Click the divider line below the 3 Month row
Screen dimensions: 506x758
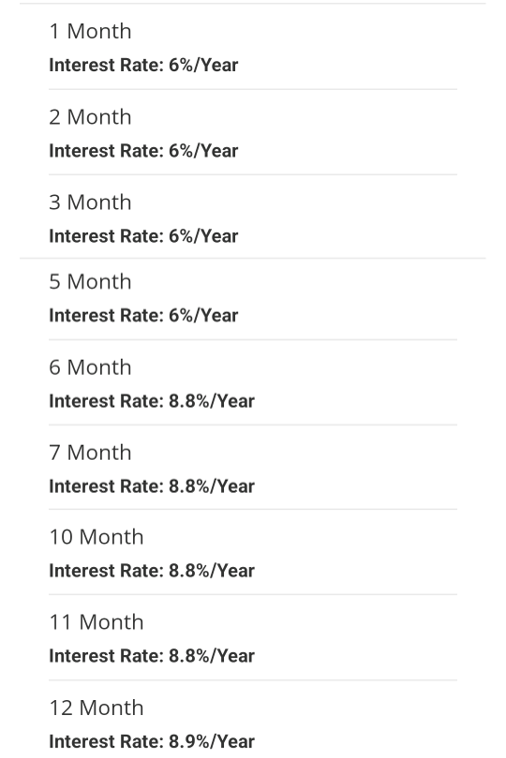[253, 259]
